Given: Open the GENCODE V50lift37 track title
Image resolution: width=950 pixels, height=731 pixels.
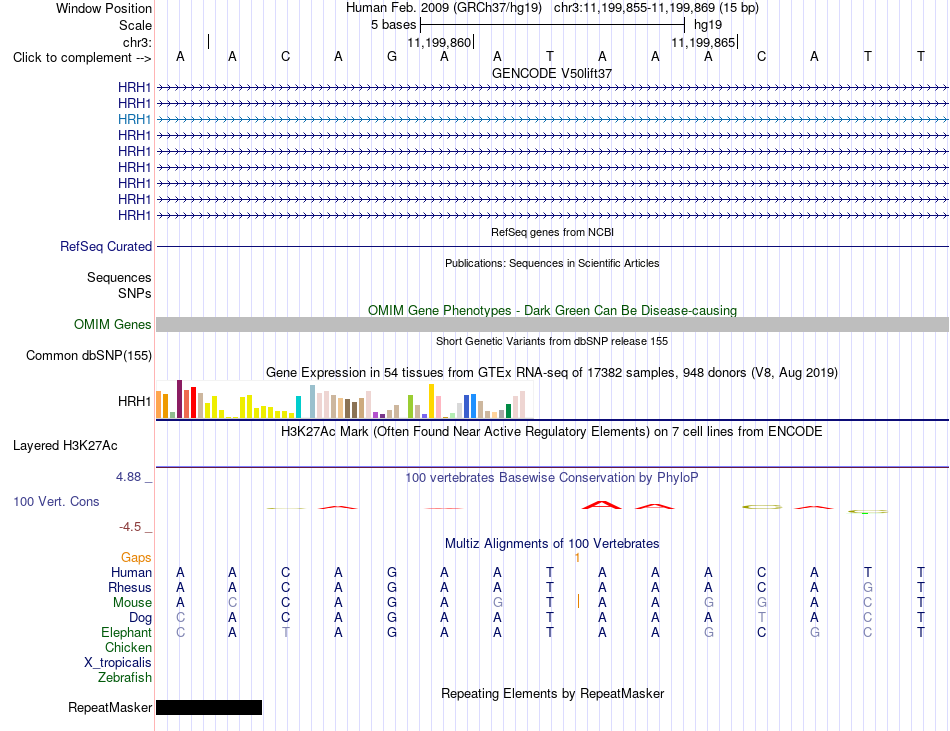Looking at the screenshot, I should tap(552, 73).
